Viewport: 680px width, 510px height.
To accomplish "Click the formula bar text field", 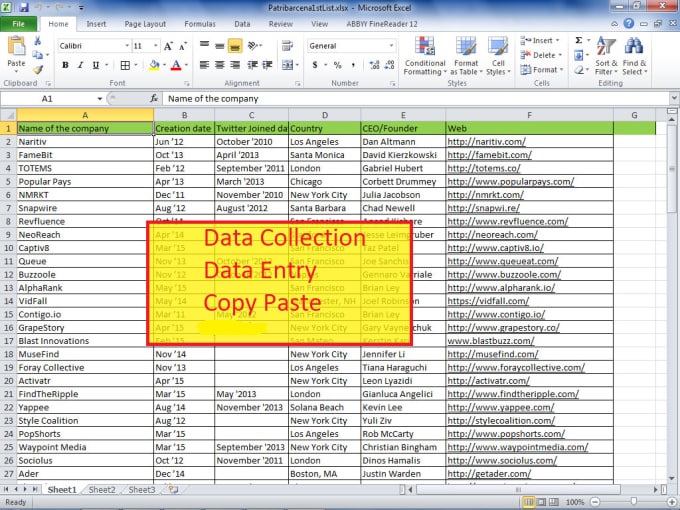I will (400, 99).
